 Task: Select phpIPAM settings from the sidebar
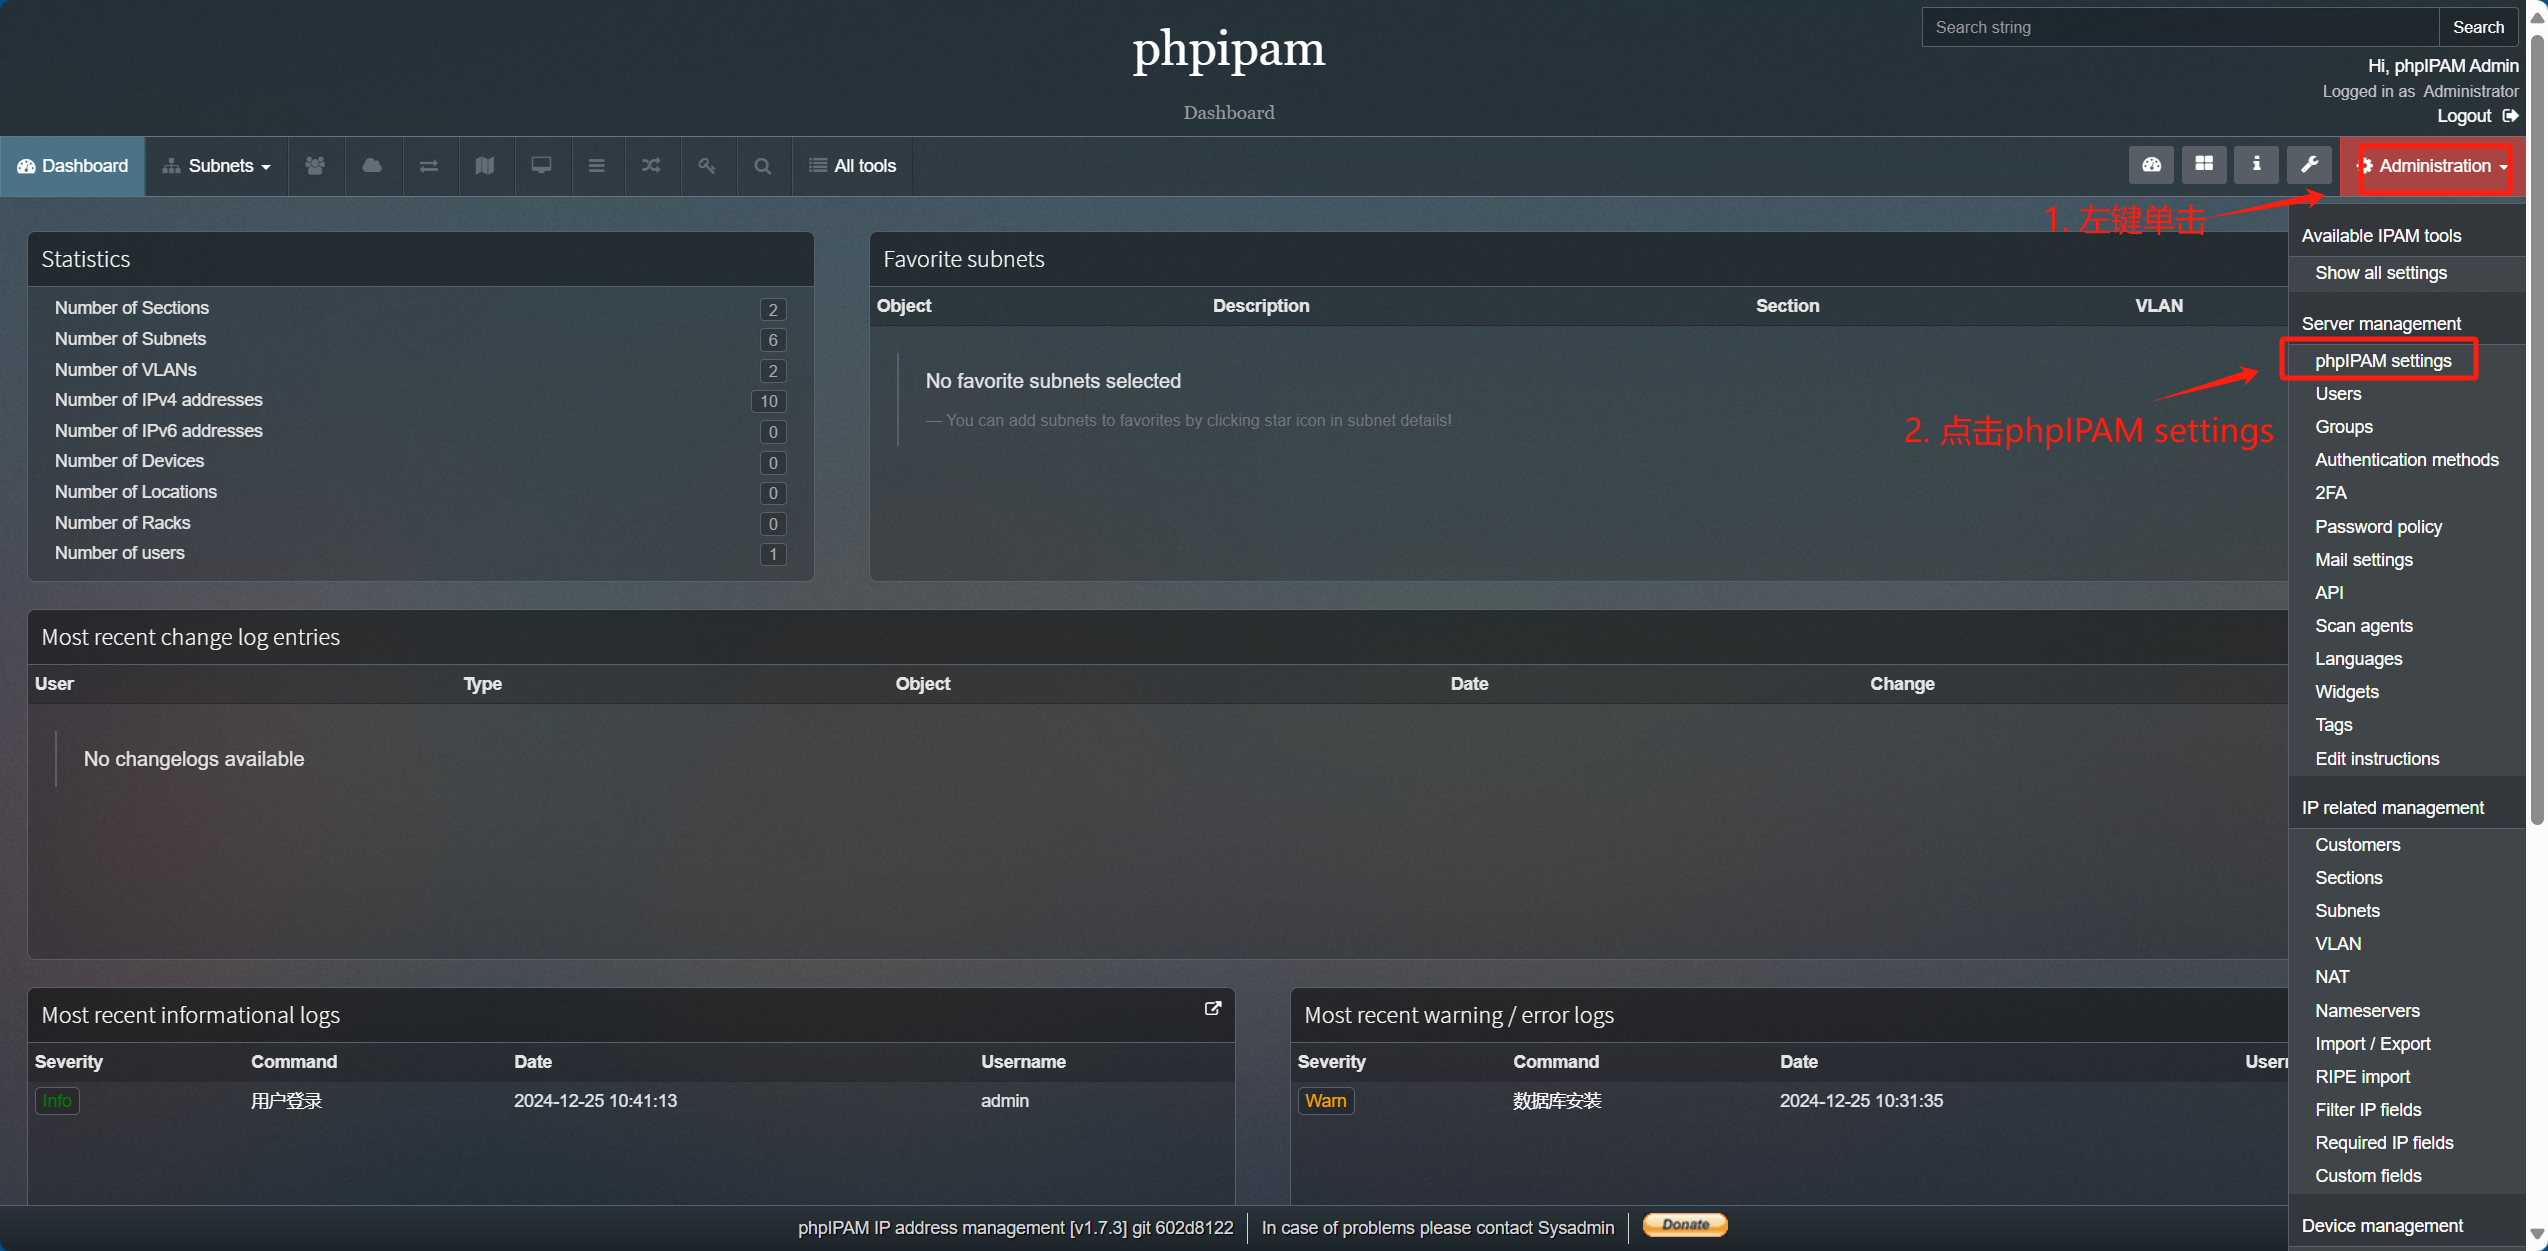coord(2383,360)
